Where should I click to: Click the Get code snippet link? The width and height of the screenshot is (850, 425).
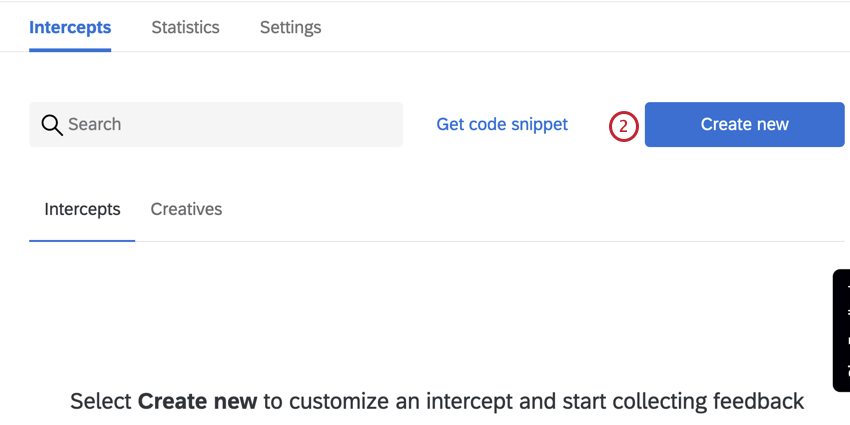coord(502,124)
